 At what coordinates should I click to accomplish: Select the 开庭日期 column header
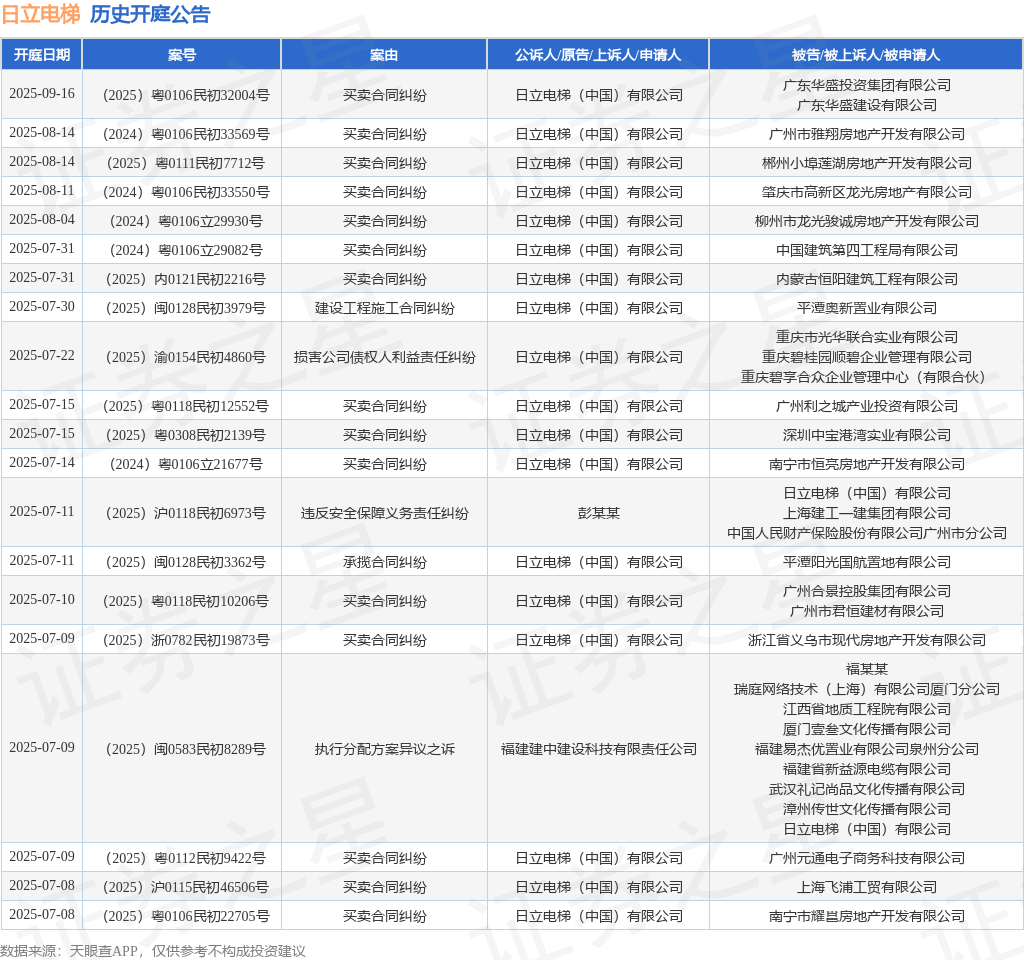tap(42, 55)
